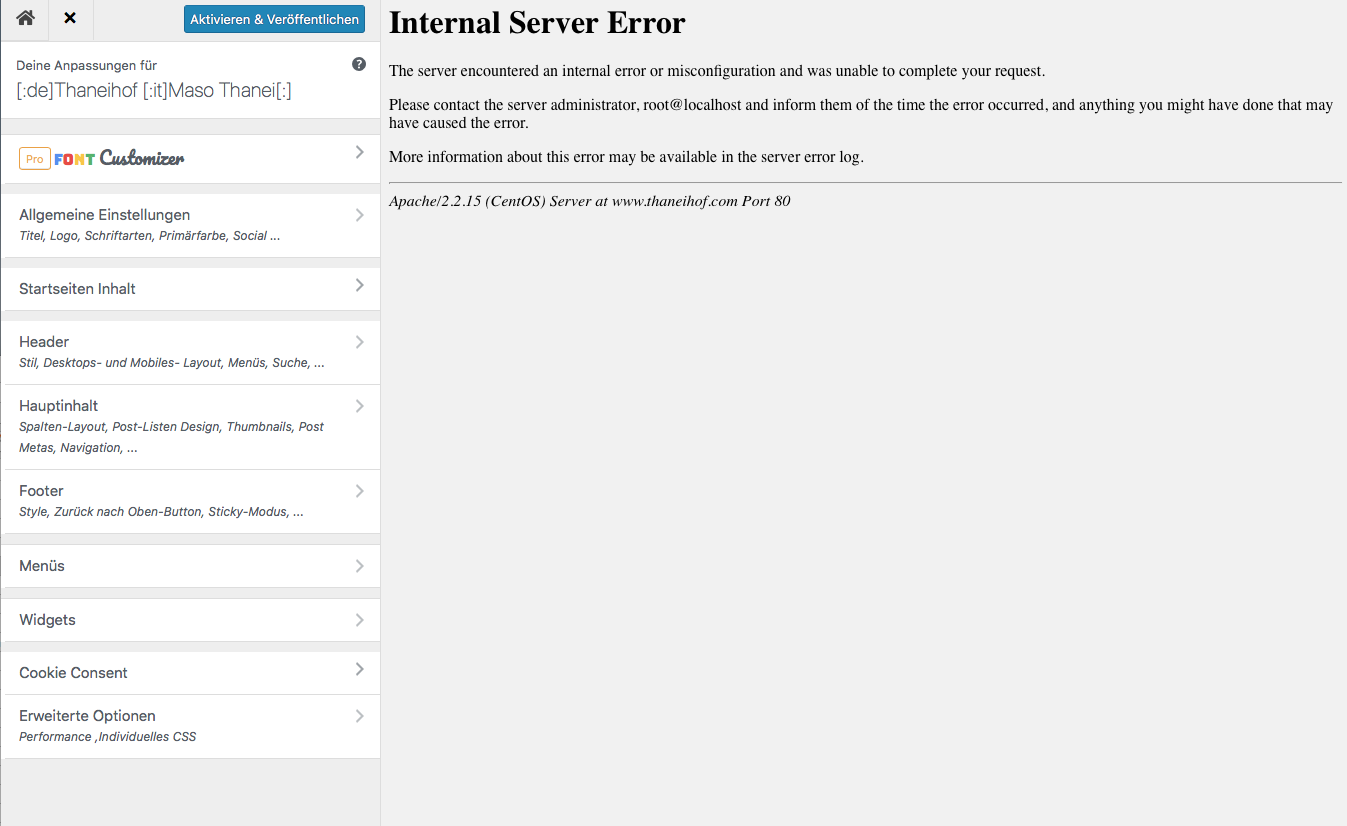Click the home icon in customizer header
Viewport: 1347px width, 826px height.
(x=25, y=19)
